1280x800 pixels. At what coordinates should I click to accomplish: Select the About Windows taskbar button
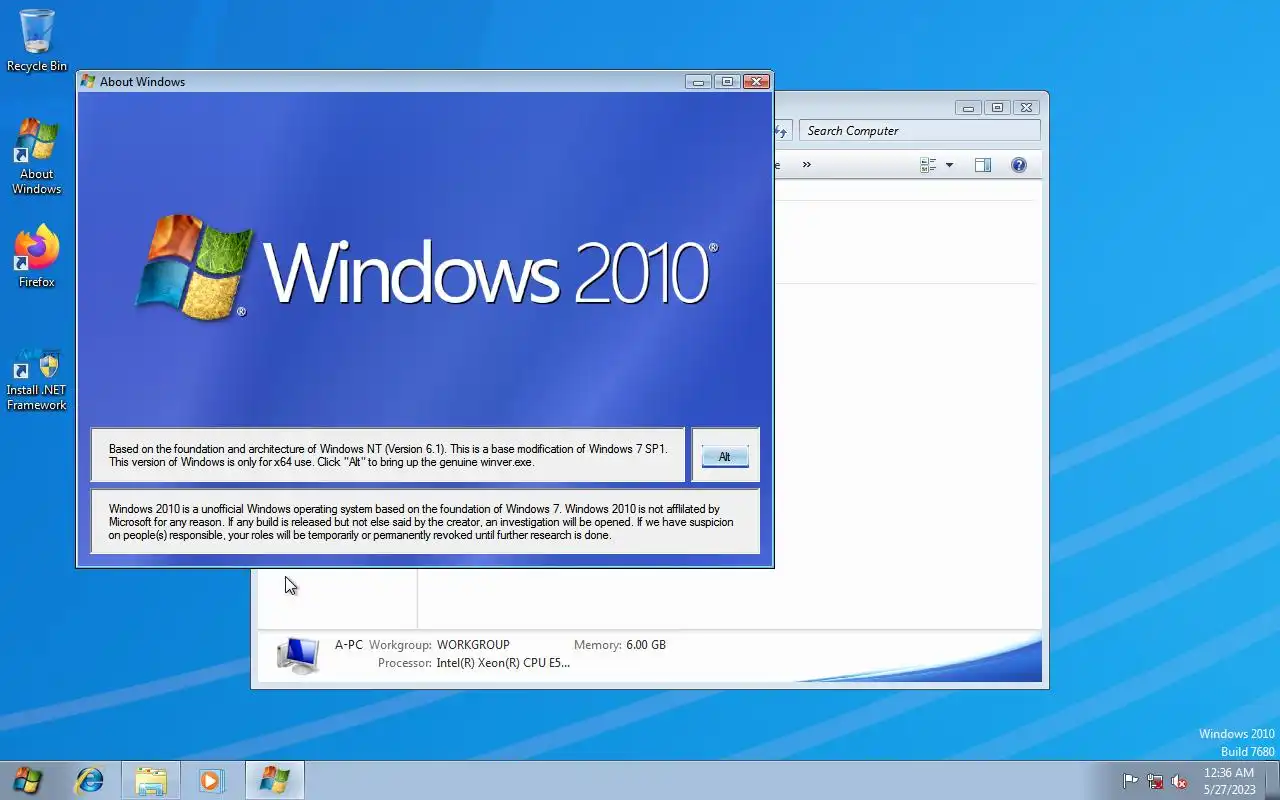click(x=274, y=780)
